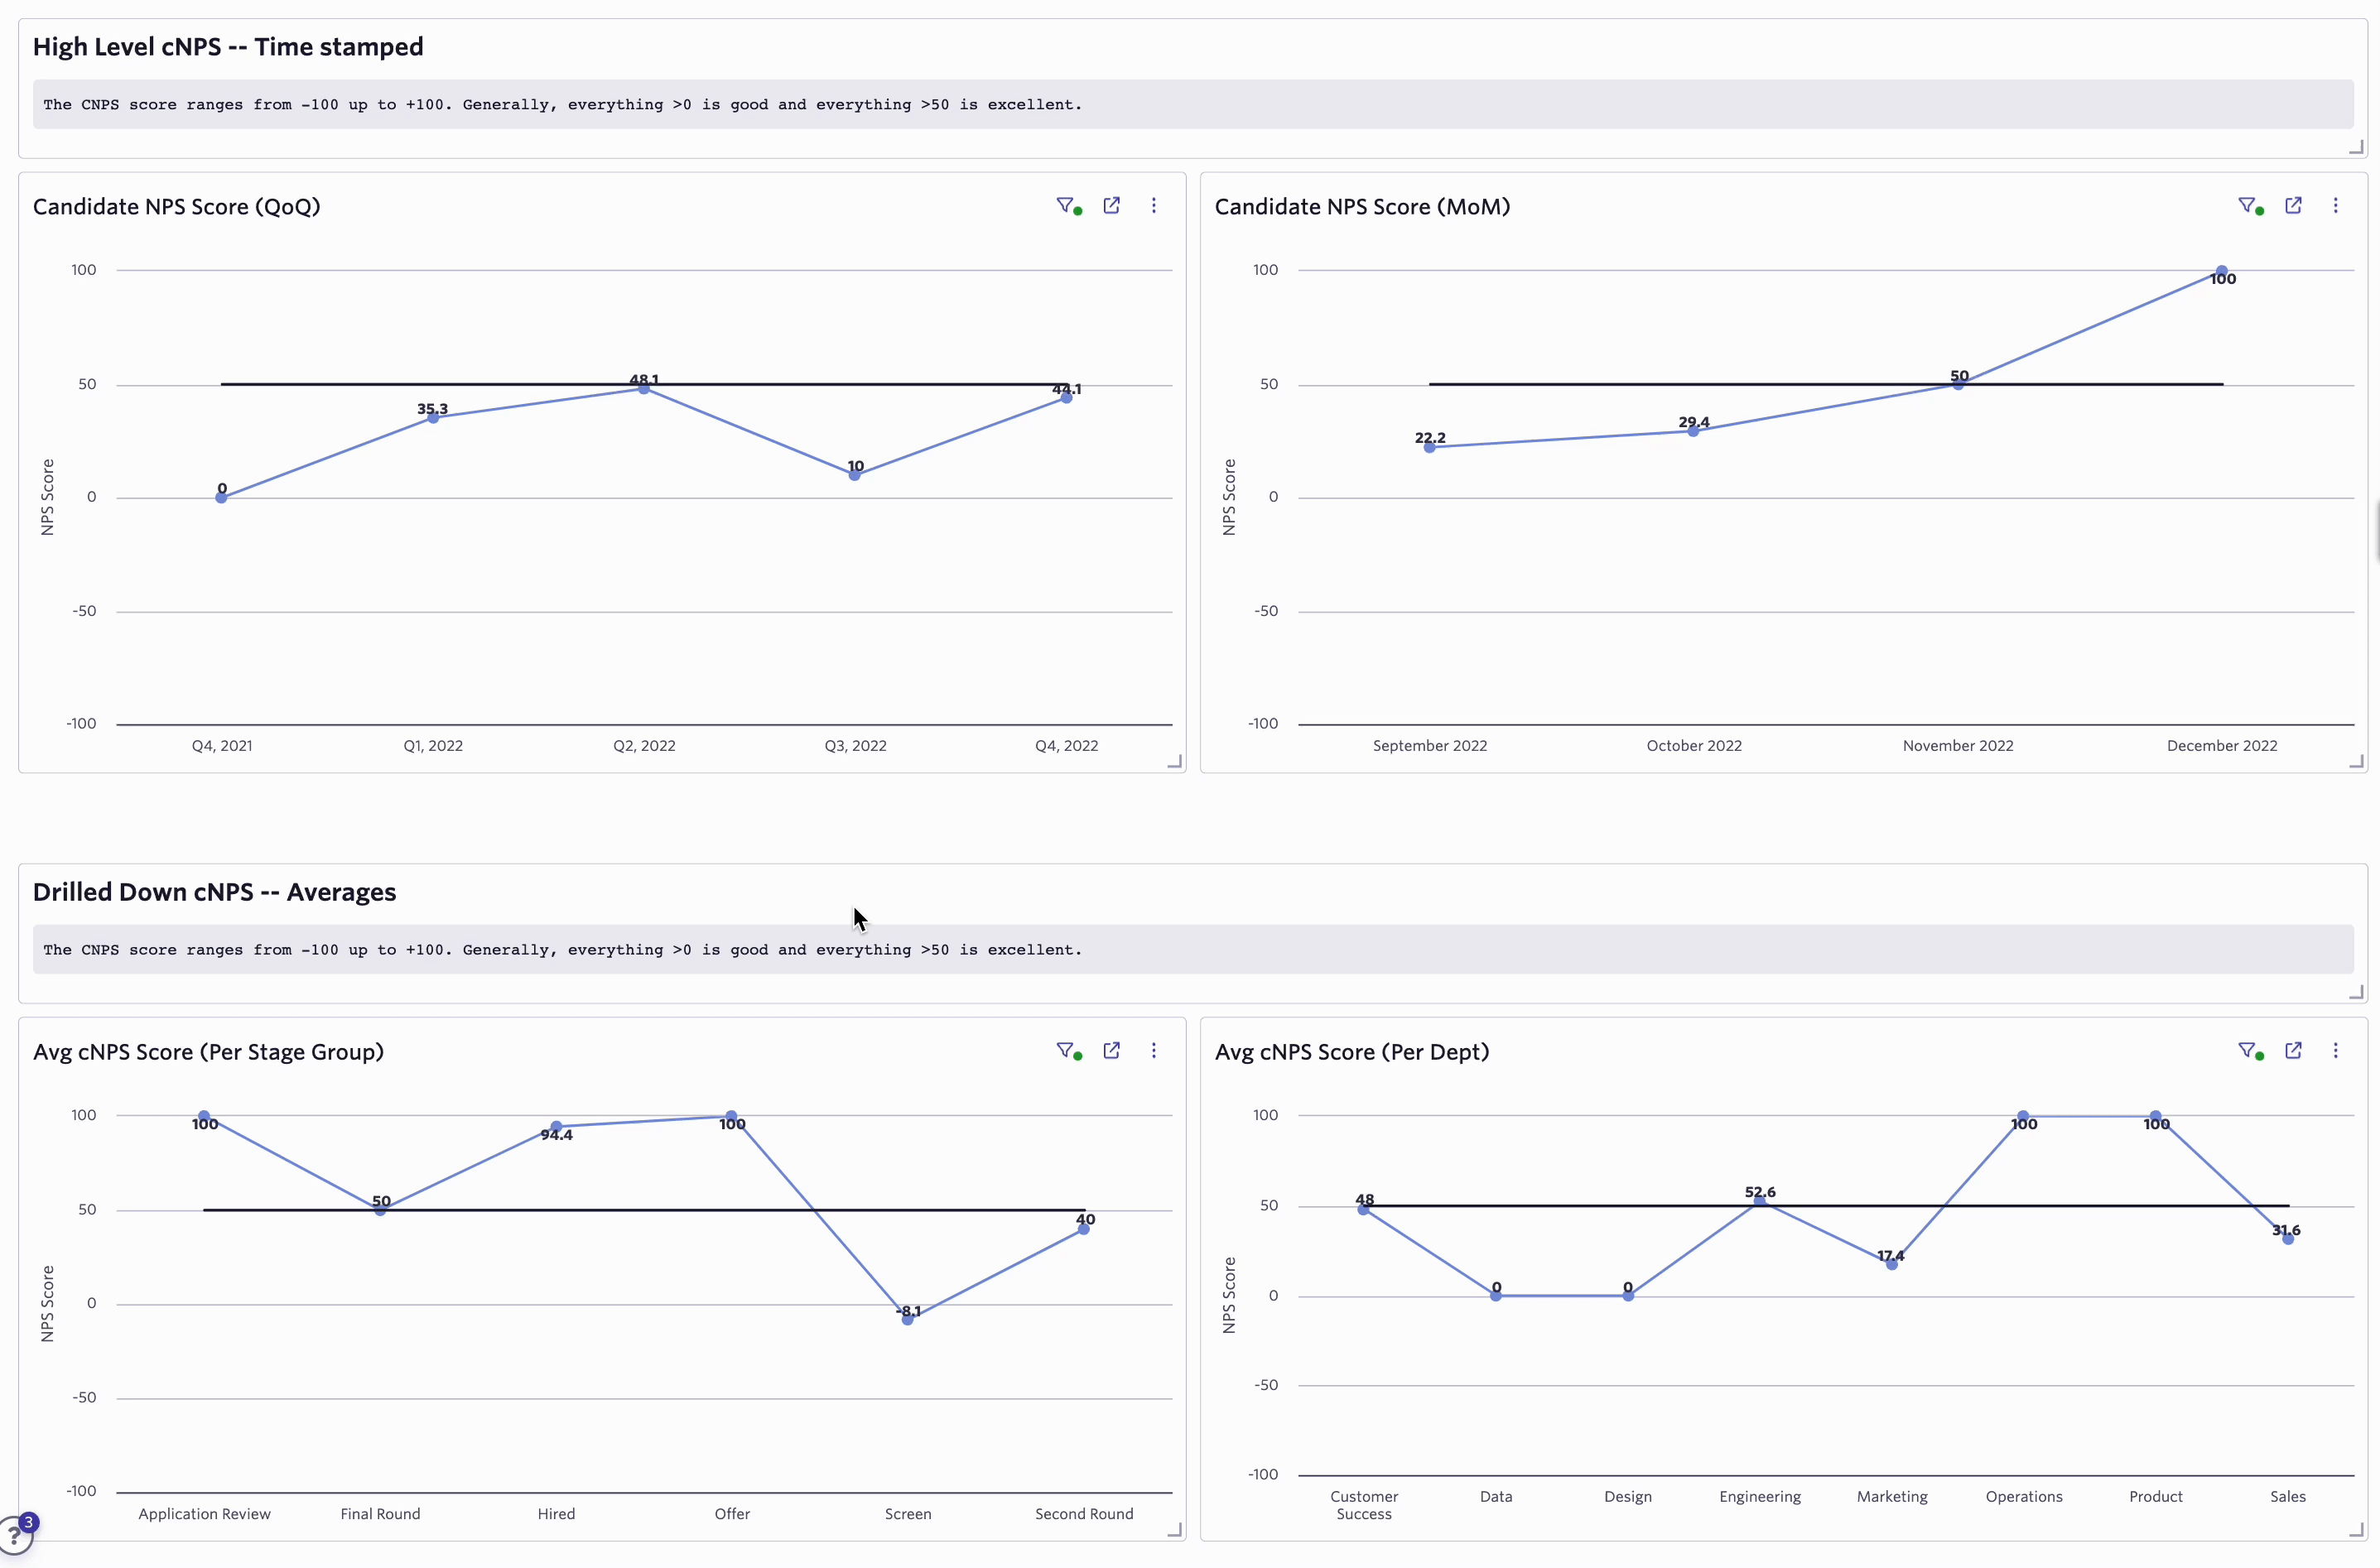Select the Screen stage point at -8.1
Screen dimensions: 2380x1568
coord(907,1319)
